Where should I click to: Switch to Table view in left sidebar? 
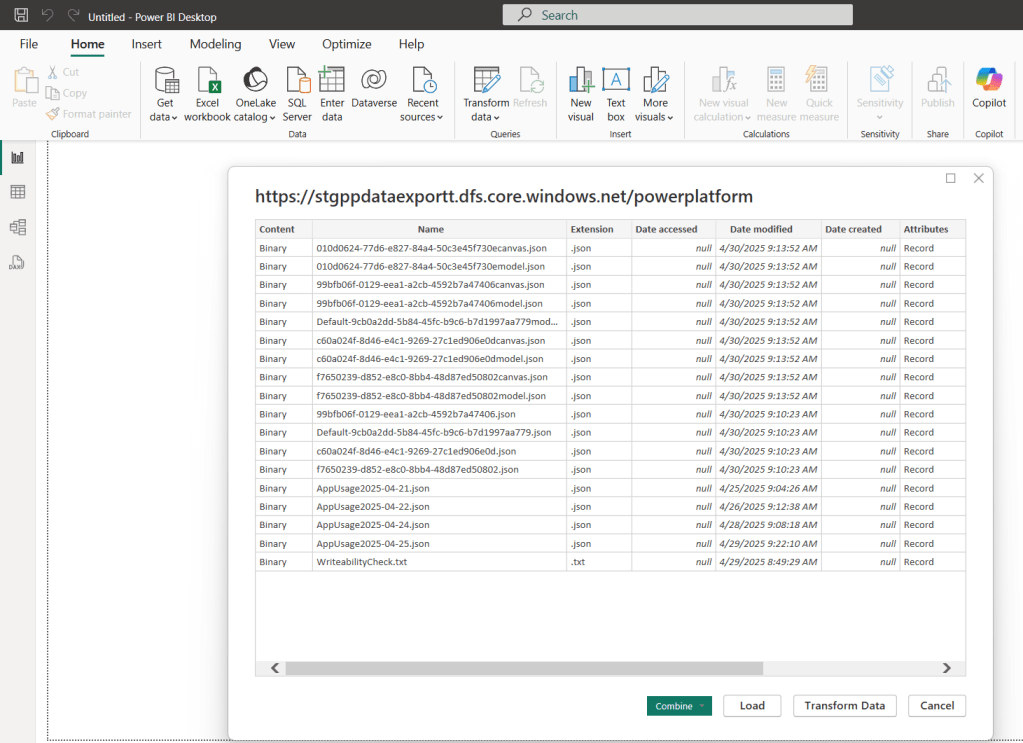click(x=17, y=192)
